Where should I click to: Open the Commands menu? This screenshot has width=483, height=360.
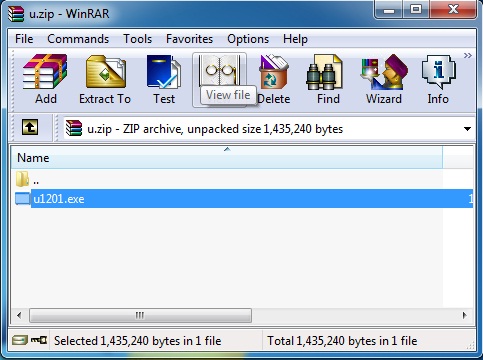point(78,39)
